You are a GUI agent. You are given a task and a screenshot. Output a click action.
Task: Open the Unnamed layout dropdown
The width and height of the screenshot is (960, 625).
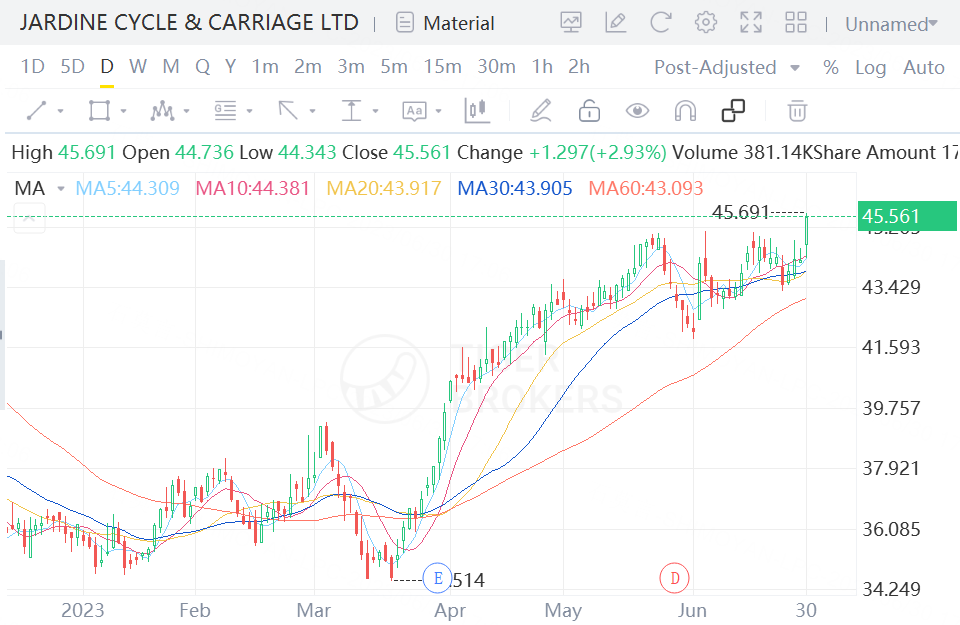tap(891, 24)
